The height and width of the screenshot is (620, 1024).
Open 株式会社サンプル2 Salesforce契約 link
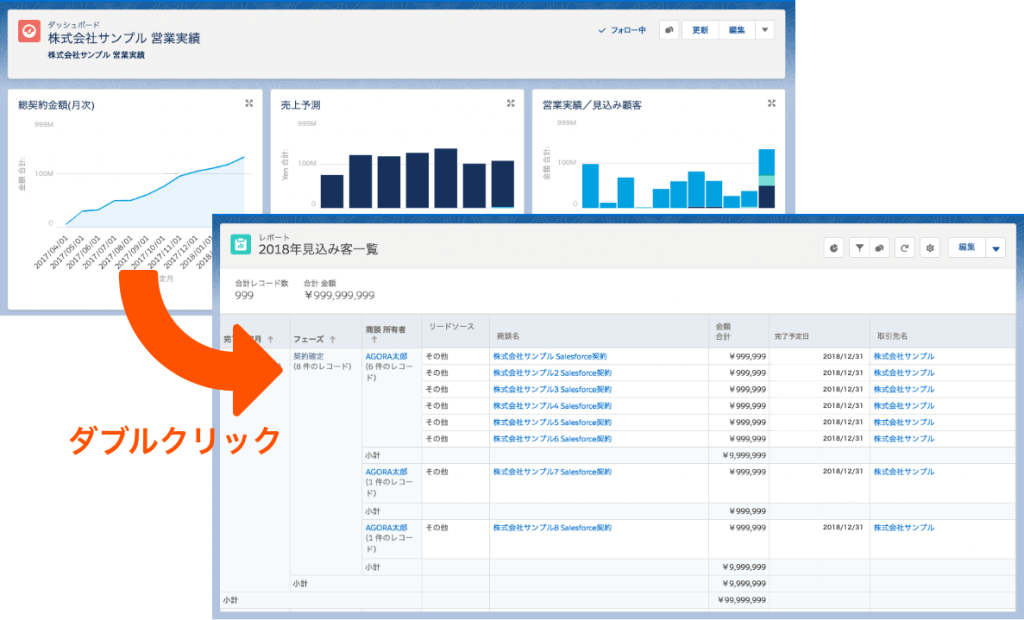552,373
